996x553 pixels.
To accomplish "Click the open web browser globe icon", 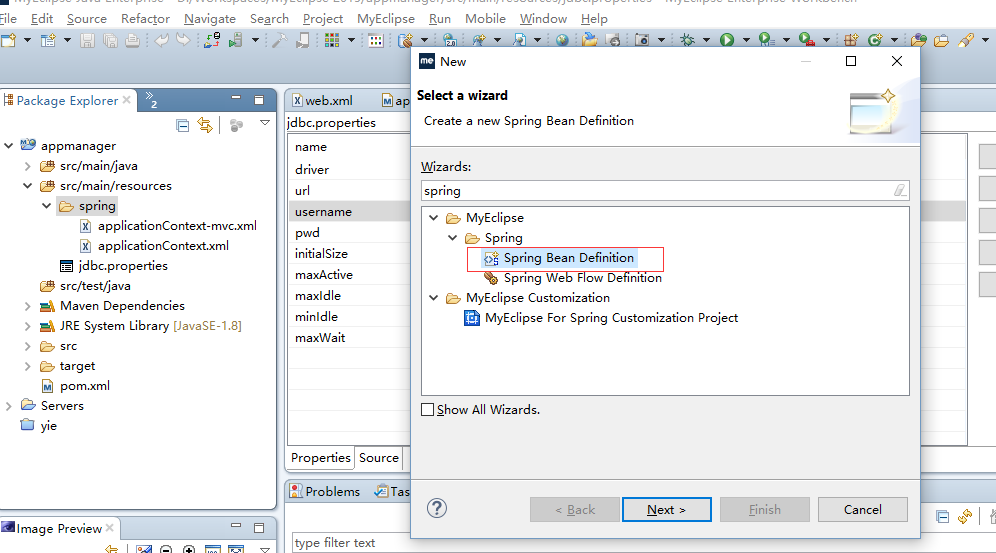I will pos(562,40).
